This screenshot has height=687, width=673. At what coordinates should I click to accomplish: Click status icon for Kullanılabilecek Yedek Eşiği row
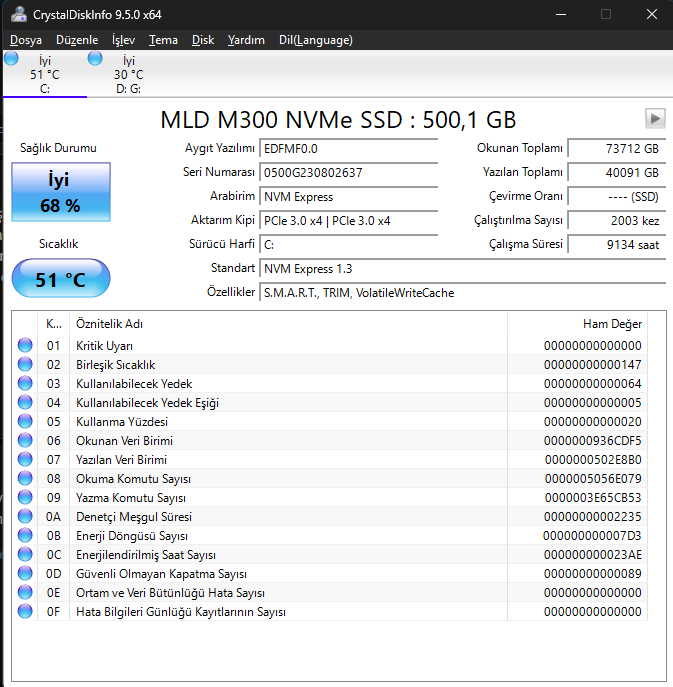[x=25, y=402]
